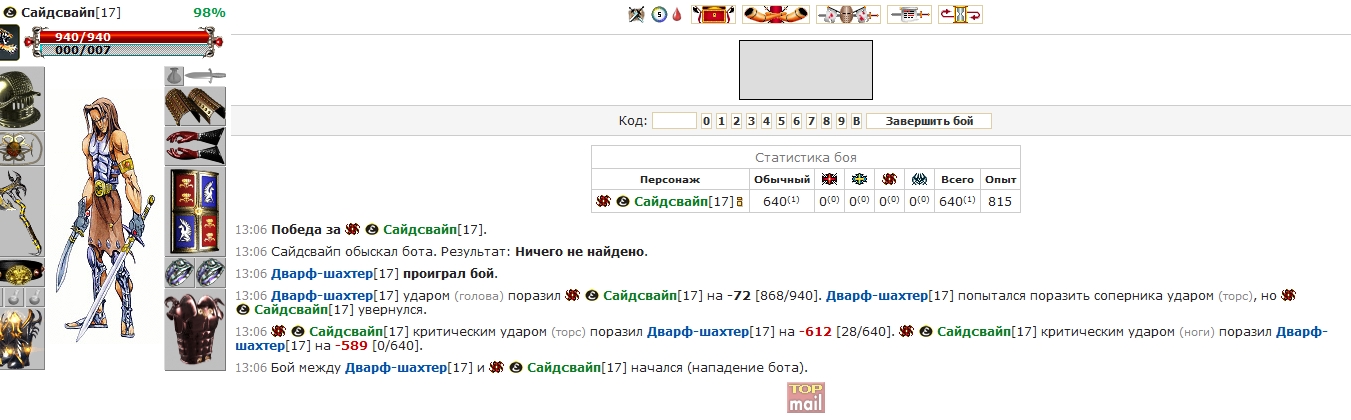Click digit 5 on the code keypad
Screen dimensions: 1351x420
pos(781,121)
